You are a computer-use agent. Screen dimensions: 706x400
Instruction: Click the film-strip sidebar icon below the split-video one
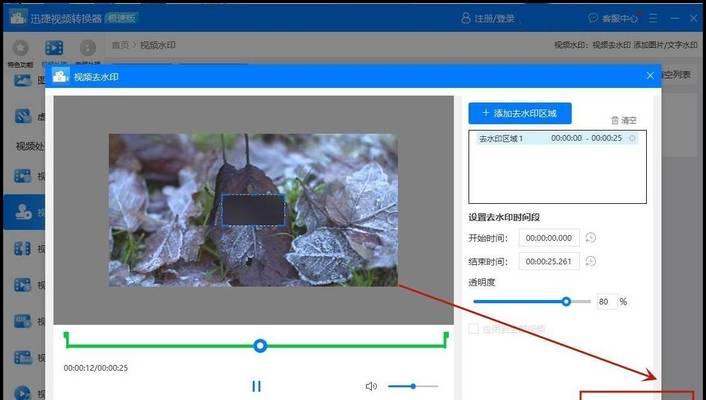(23, 285)
